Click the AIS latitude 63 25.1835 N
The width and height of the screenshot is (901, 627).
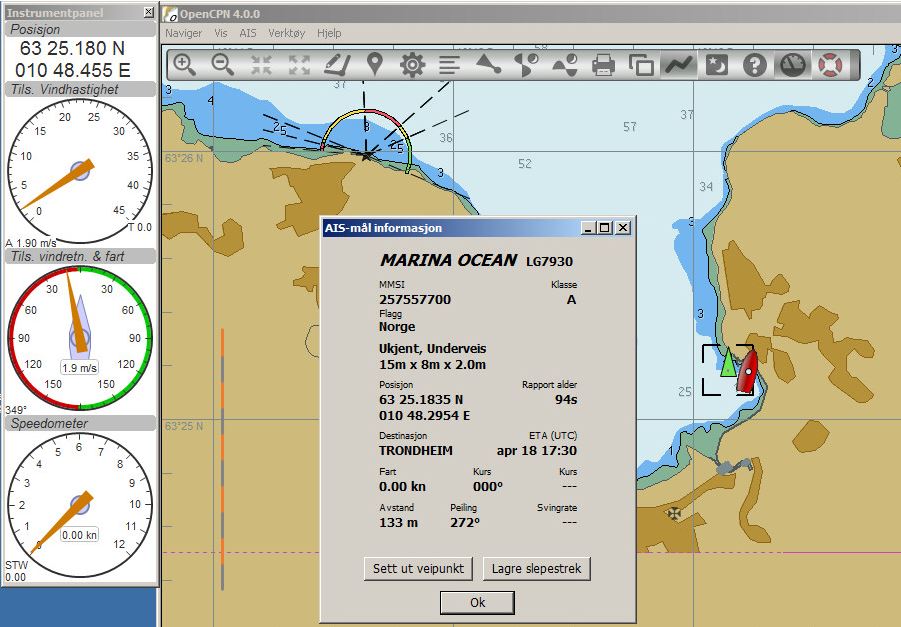(421, 399)
